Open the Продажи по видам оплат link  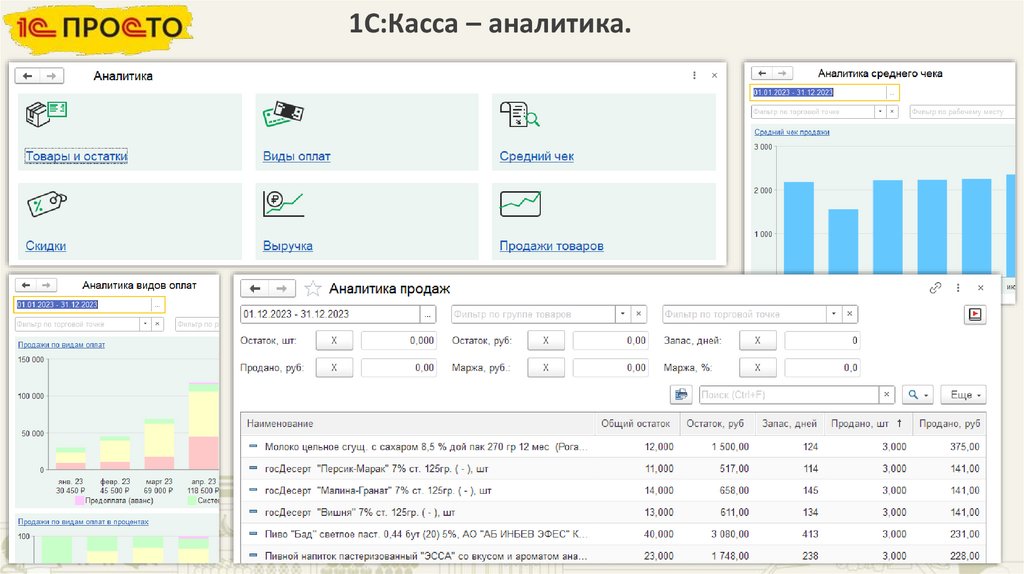[61, 345]
